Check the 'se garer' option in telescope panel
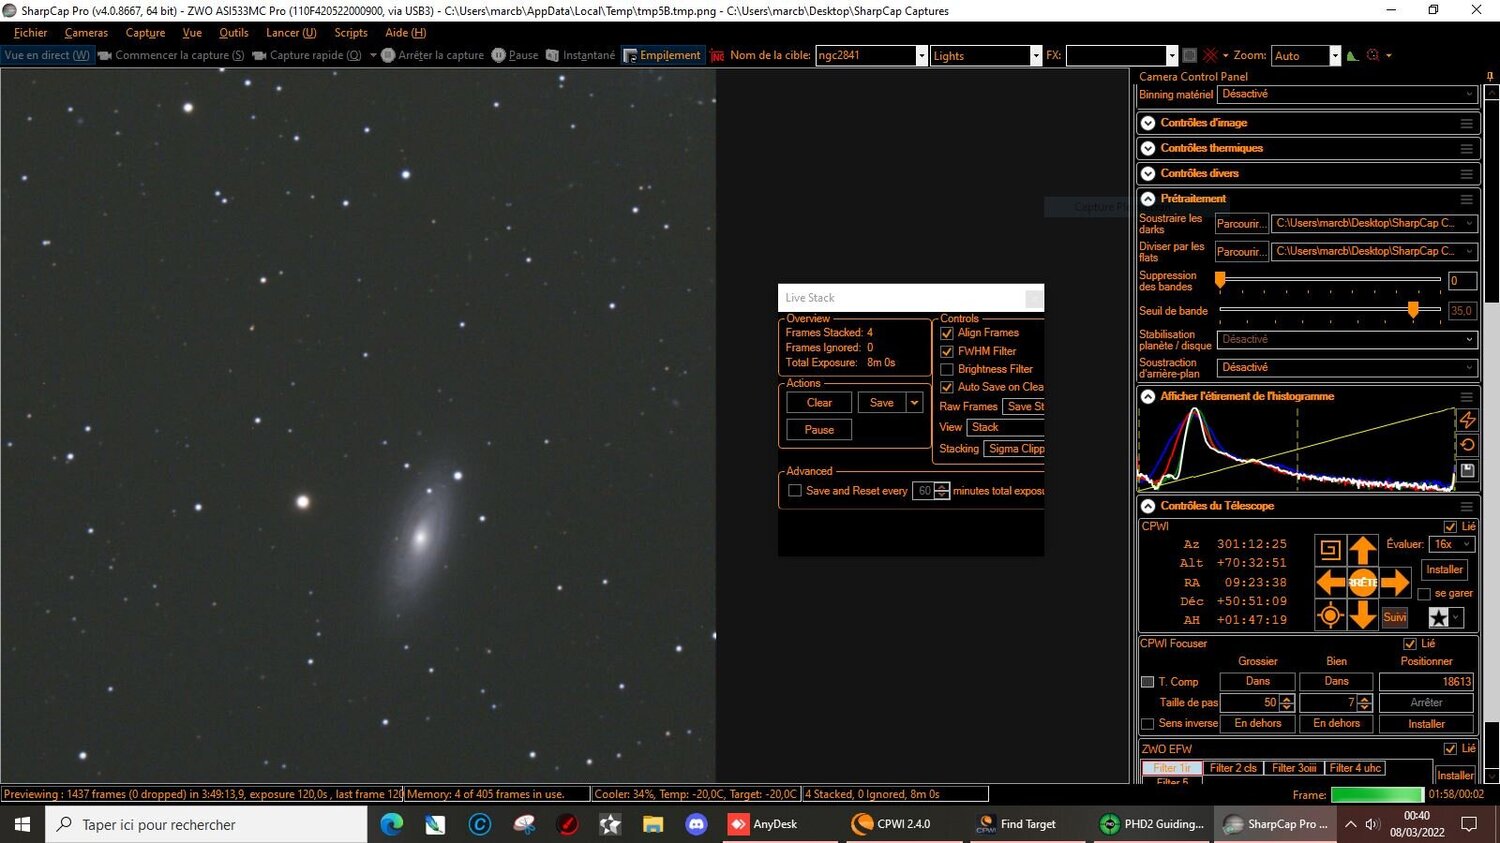Viewport: 1500px width, 843px height. [x=1424, y=593]
